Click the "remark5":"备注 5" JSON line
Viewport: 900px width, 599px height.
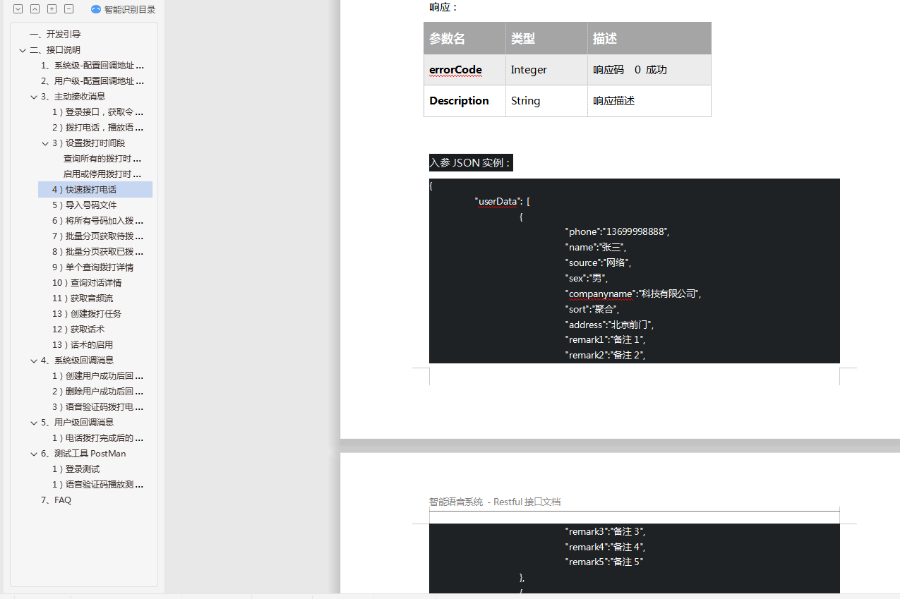click(604, 562)
